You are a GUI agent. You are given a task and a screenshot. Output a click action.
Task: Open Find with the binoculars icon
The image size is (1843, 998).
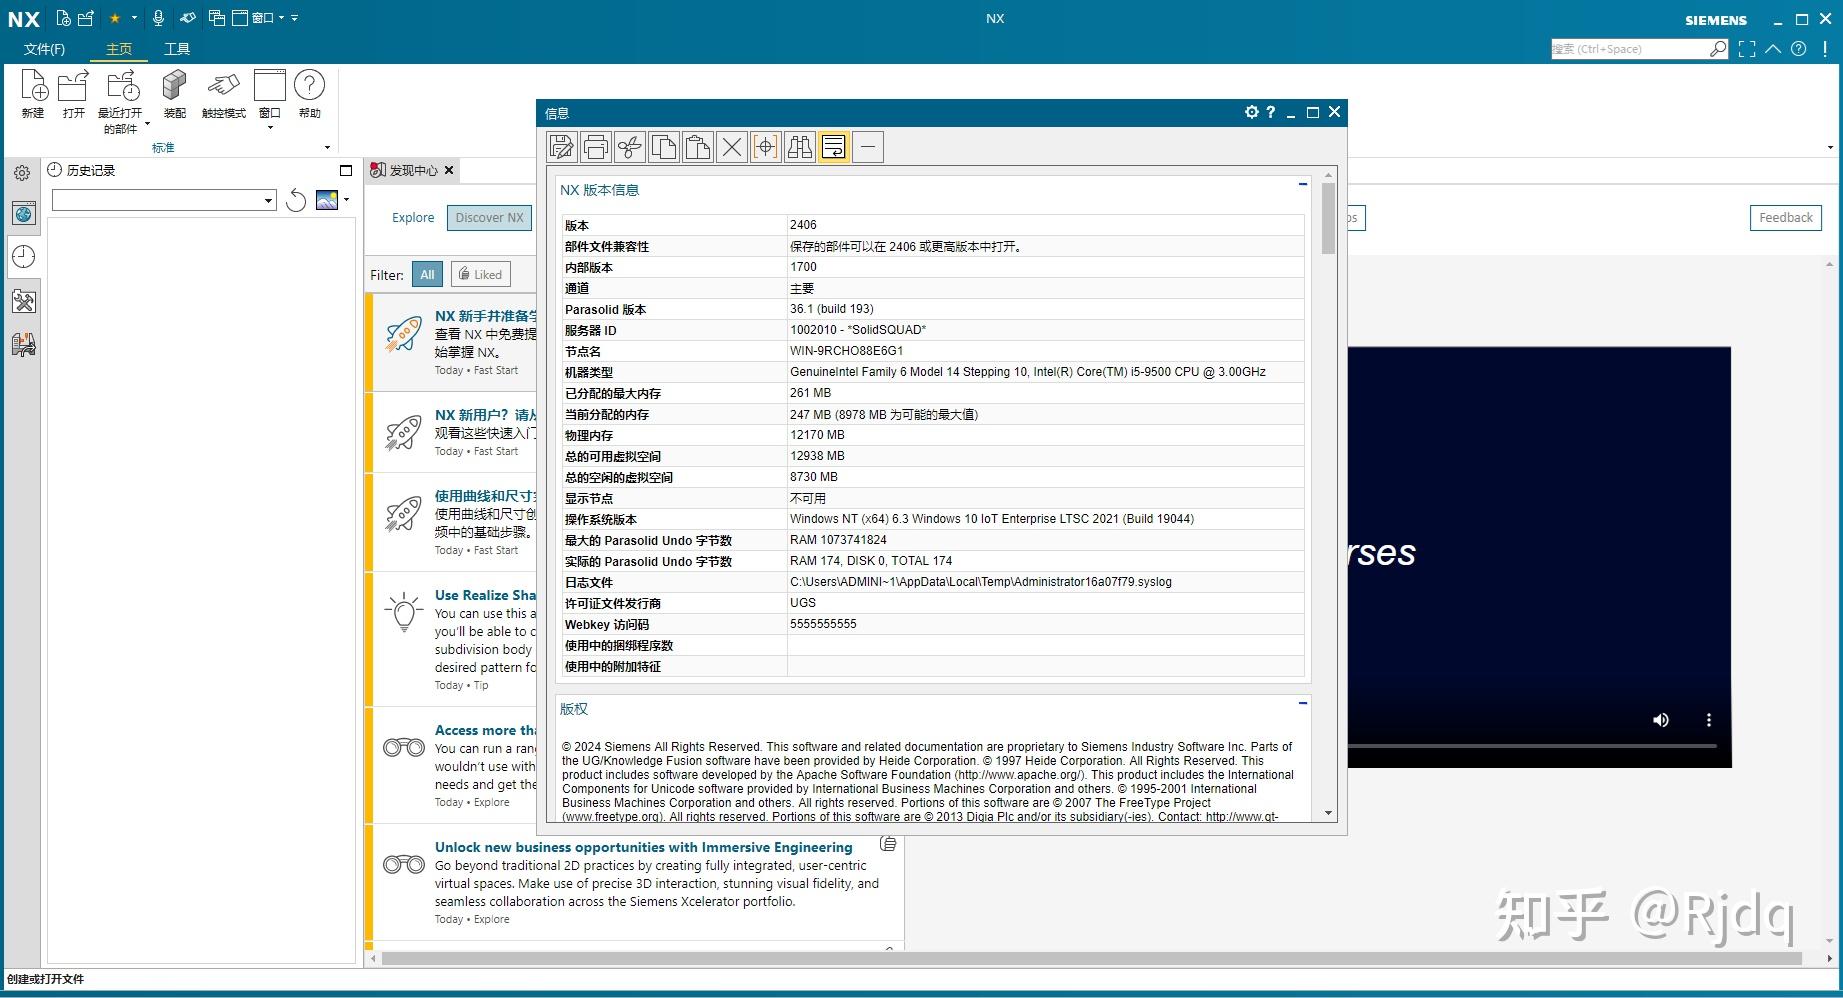pyautogui.click(x=799, y=146)
